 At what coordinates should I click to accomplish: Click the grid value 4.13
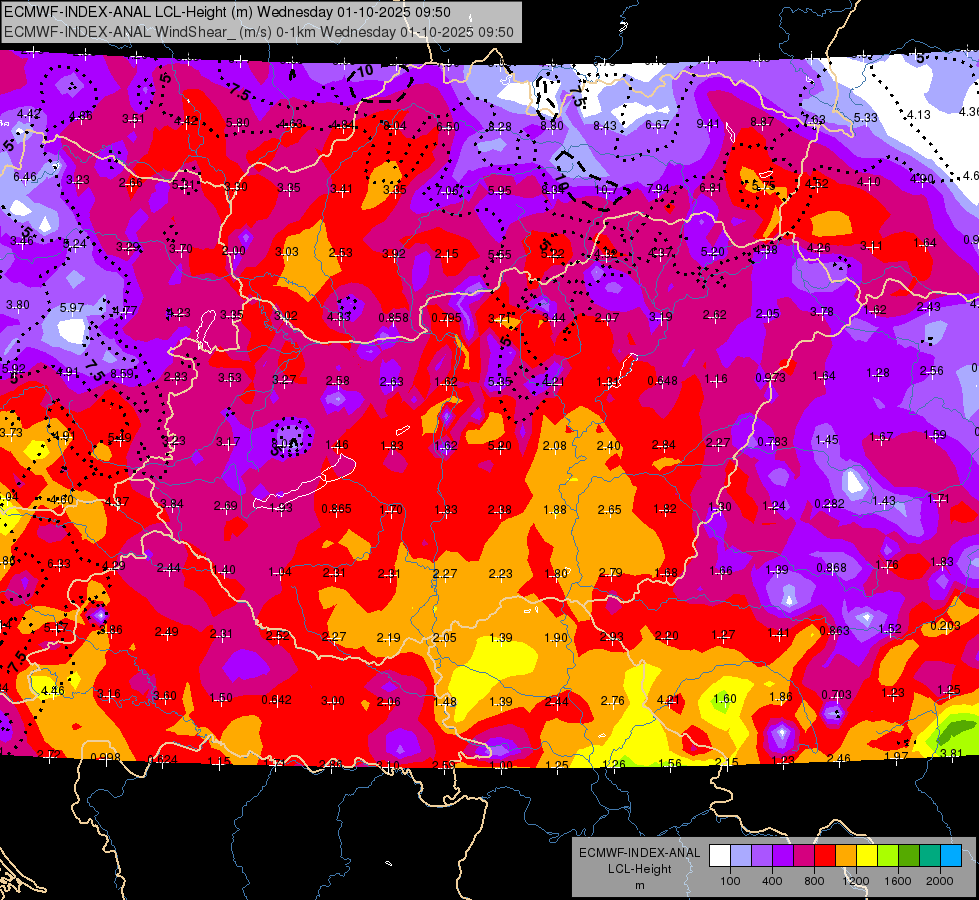918,115
